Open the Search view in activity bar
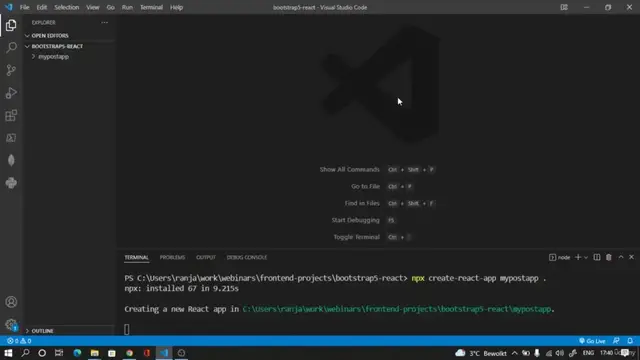640x360 pixels. (11, 48)
